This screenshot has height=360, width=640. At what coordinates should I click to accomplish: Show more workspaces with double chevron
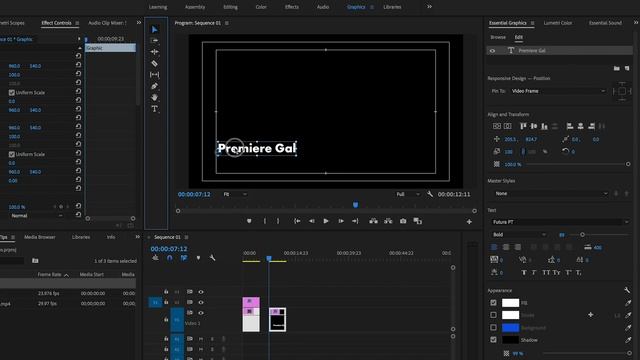(429, 7)
